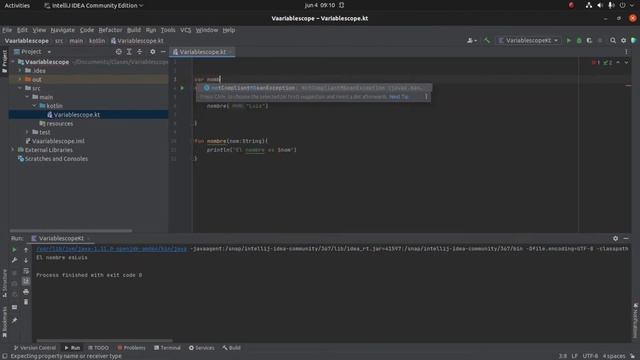The height and width of the screenshot is (360, 640).
Task: Click the Next Tip link in completion popup
Action: [399, 97]
